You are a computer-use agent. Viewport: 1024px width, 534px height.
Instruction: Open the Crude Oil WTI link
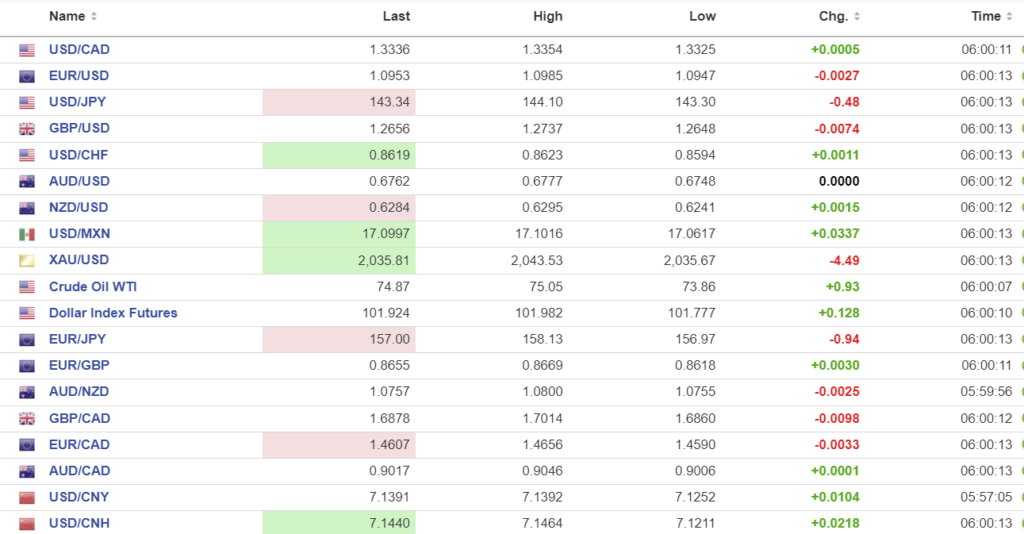click(93, 287)
